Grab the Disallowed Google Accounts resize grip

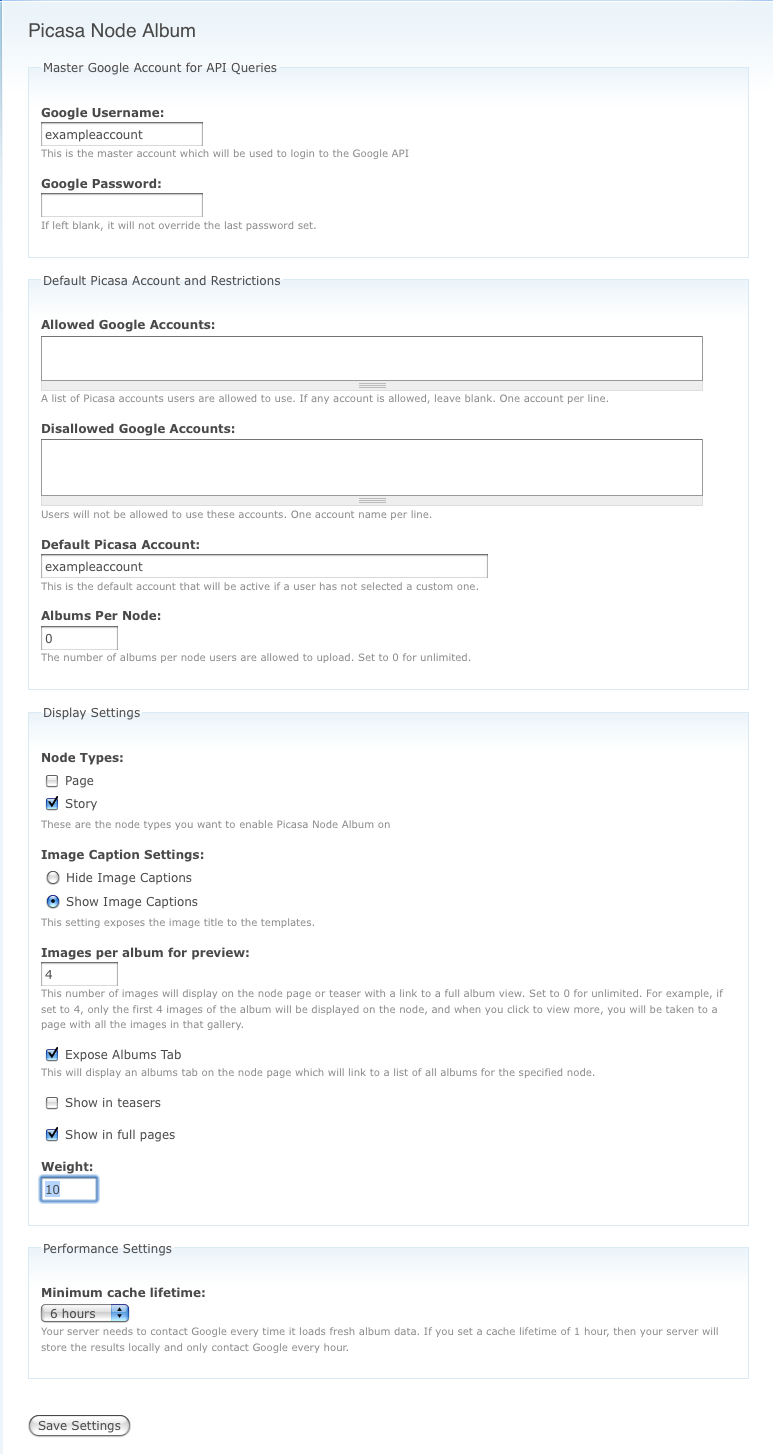pyautogui.click(x=372, y=500)
